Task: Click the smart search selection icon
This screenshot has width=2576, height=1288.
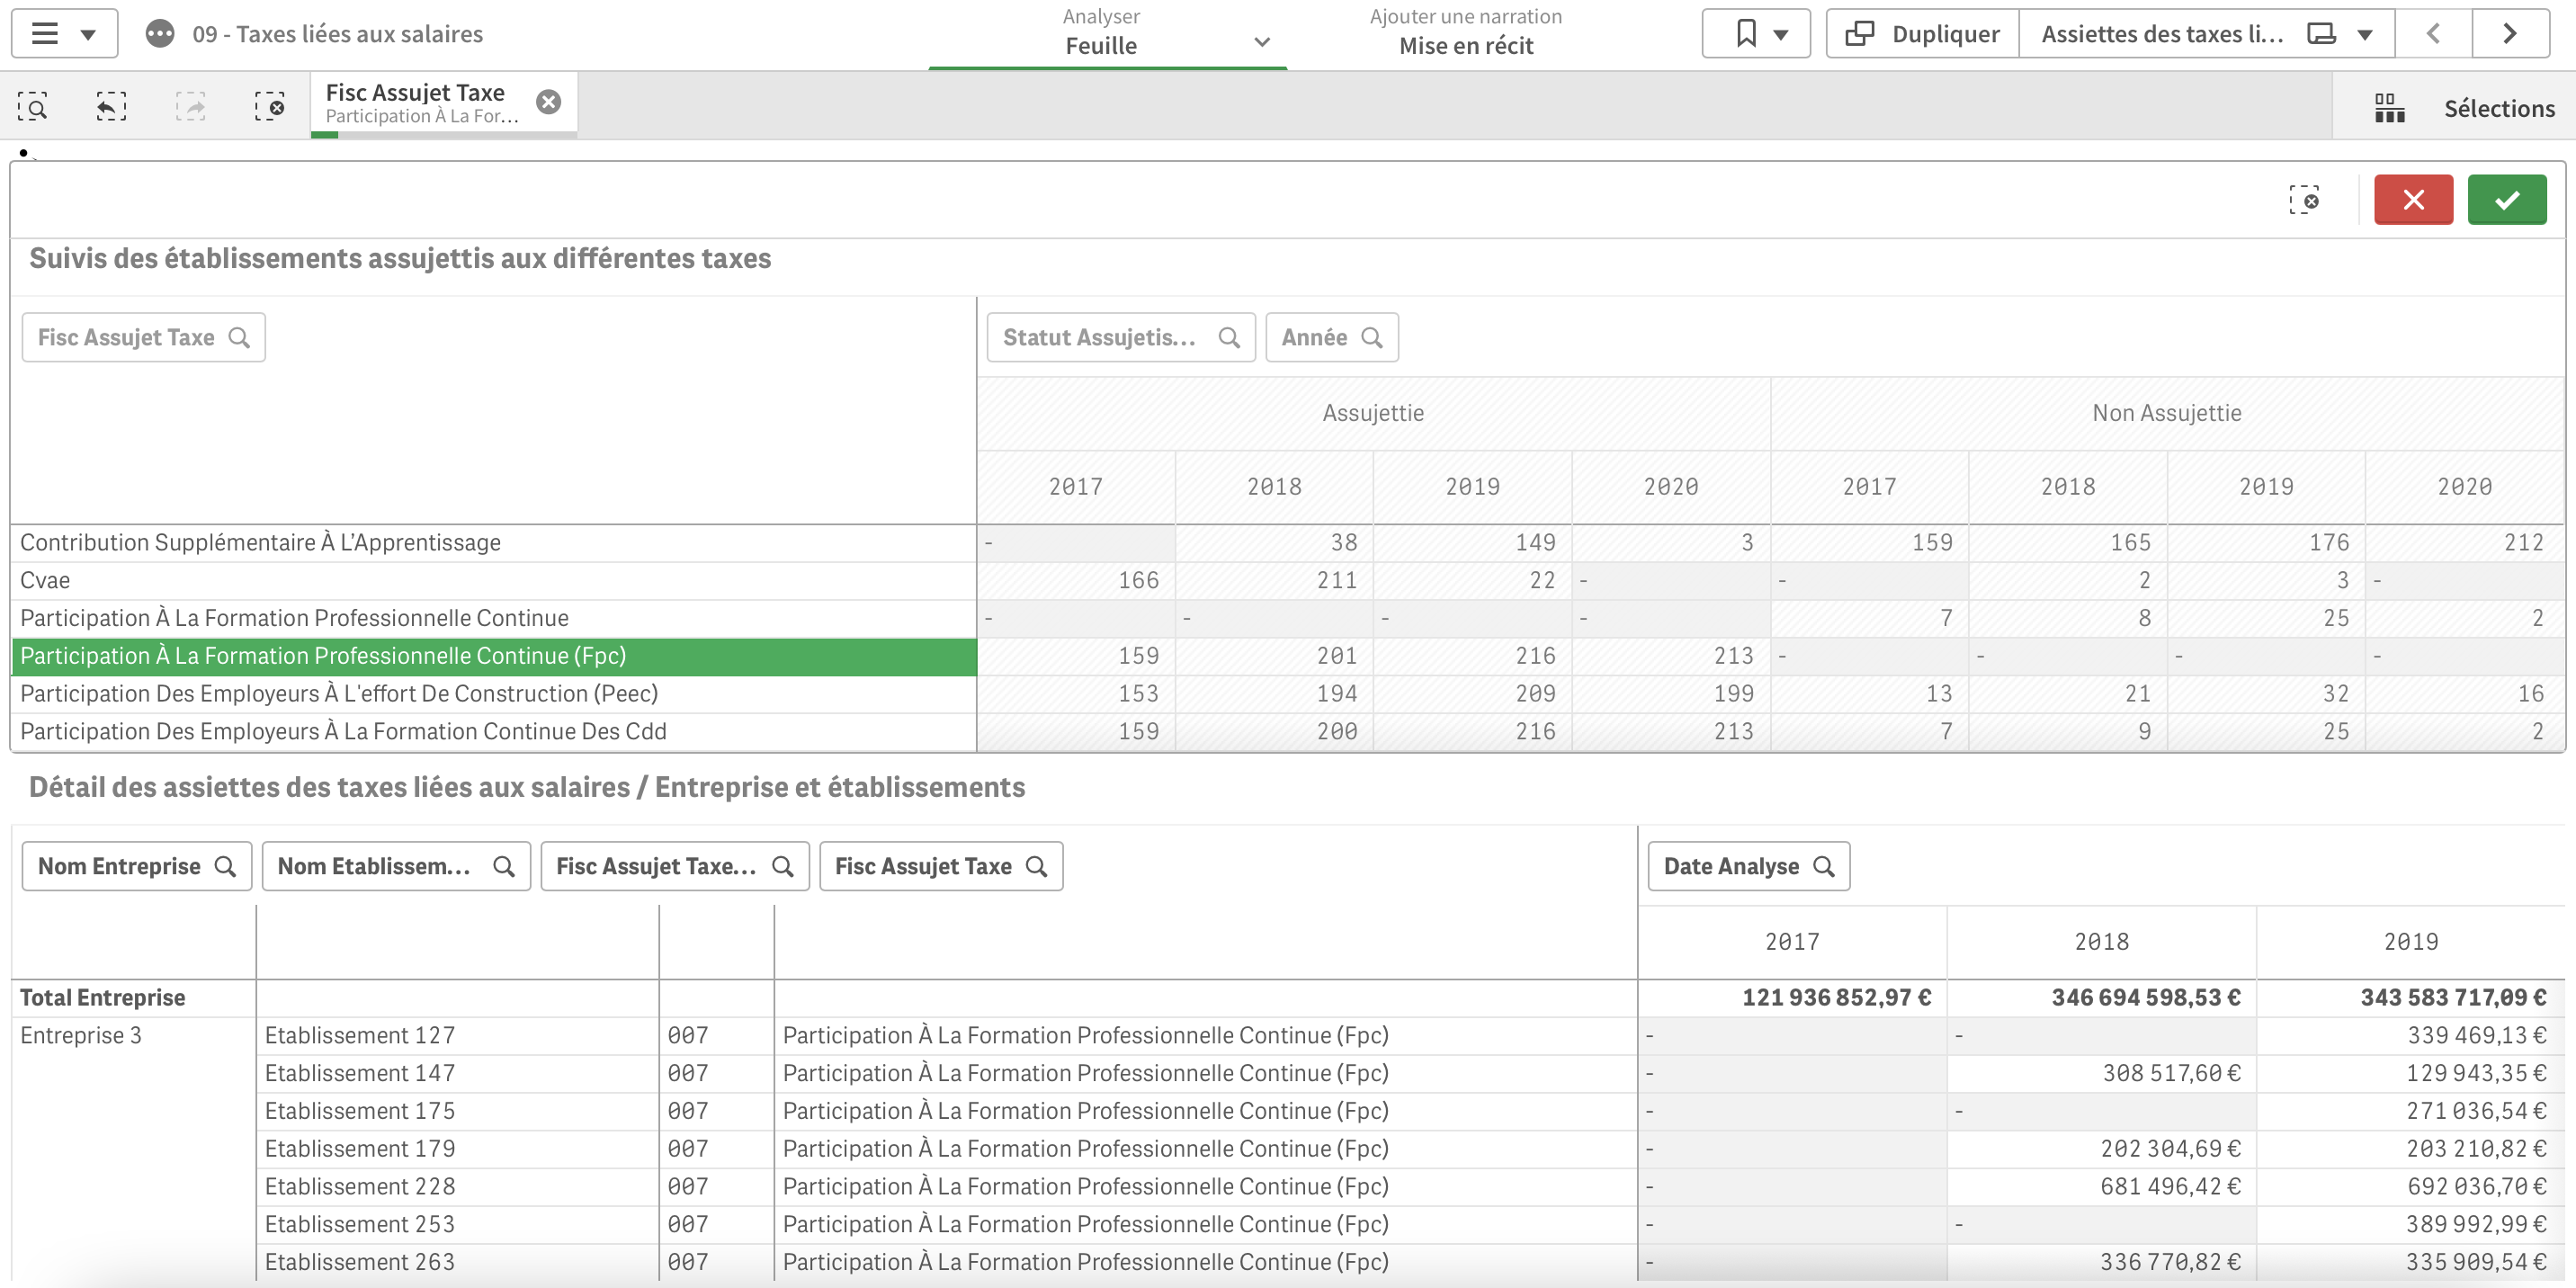Action: [33, 106]
